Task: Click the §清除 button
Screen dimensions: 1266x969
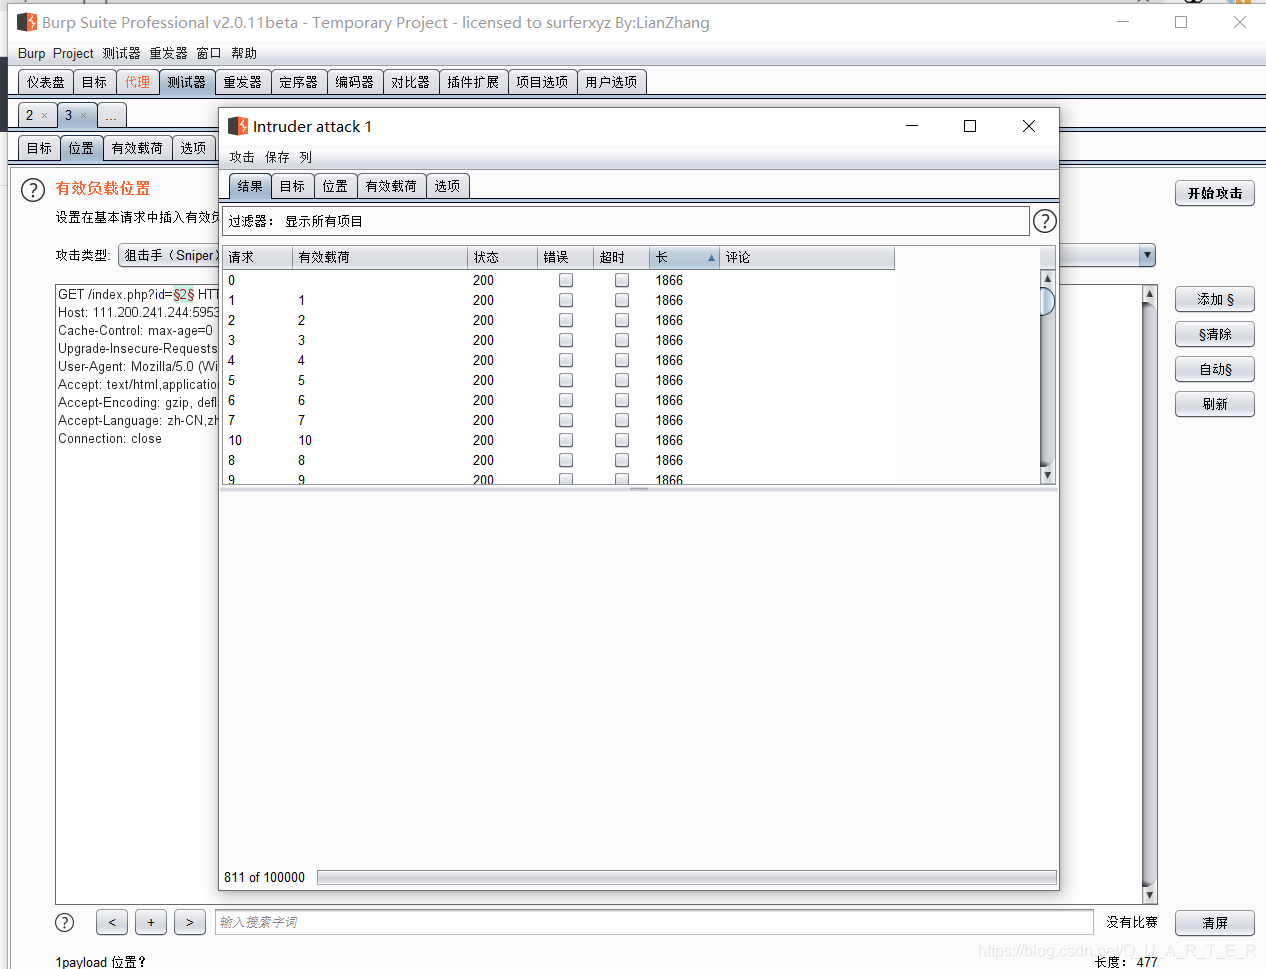Action: (x=1214, y=334)
